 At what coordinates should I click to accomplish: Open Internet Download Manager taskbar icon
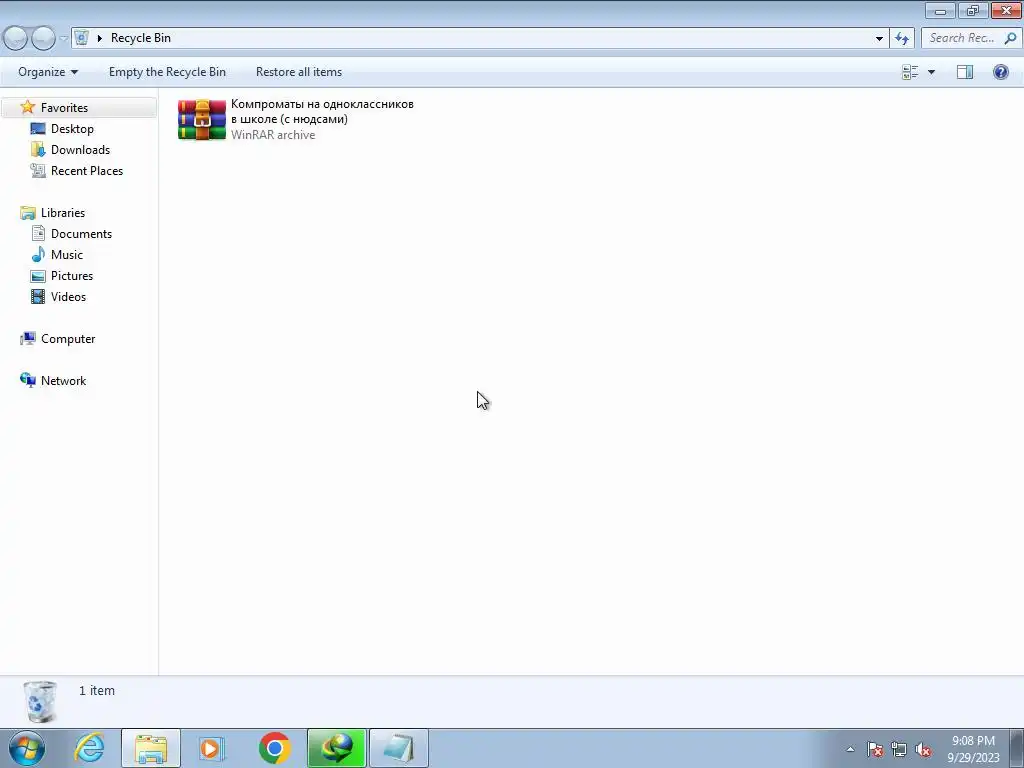(x=336, y=748)
